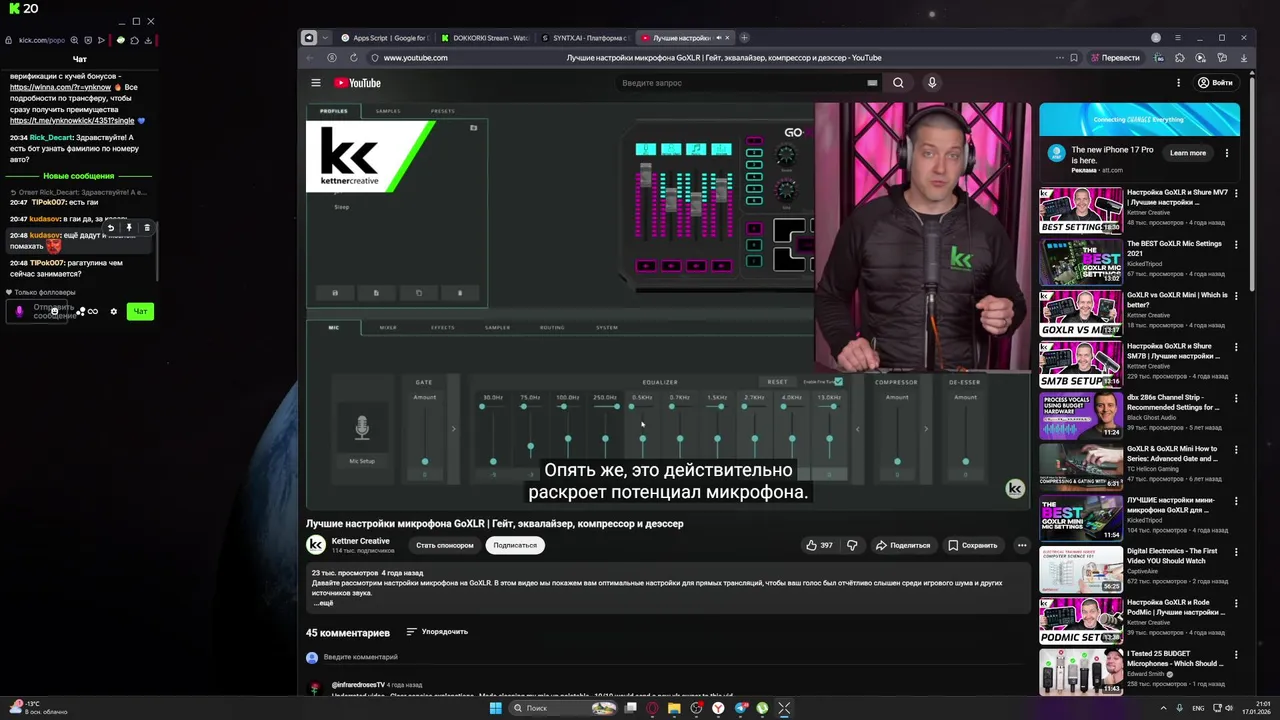This screenshot has width=1280, height=720.
Task: Switch to Apps Script browser tab
Action: click(x=383, y=38)
